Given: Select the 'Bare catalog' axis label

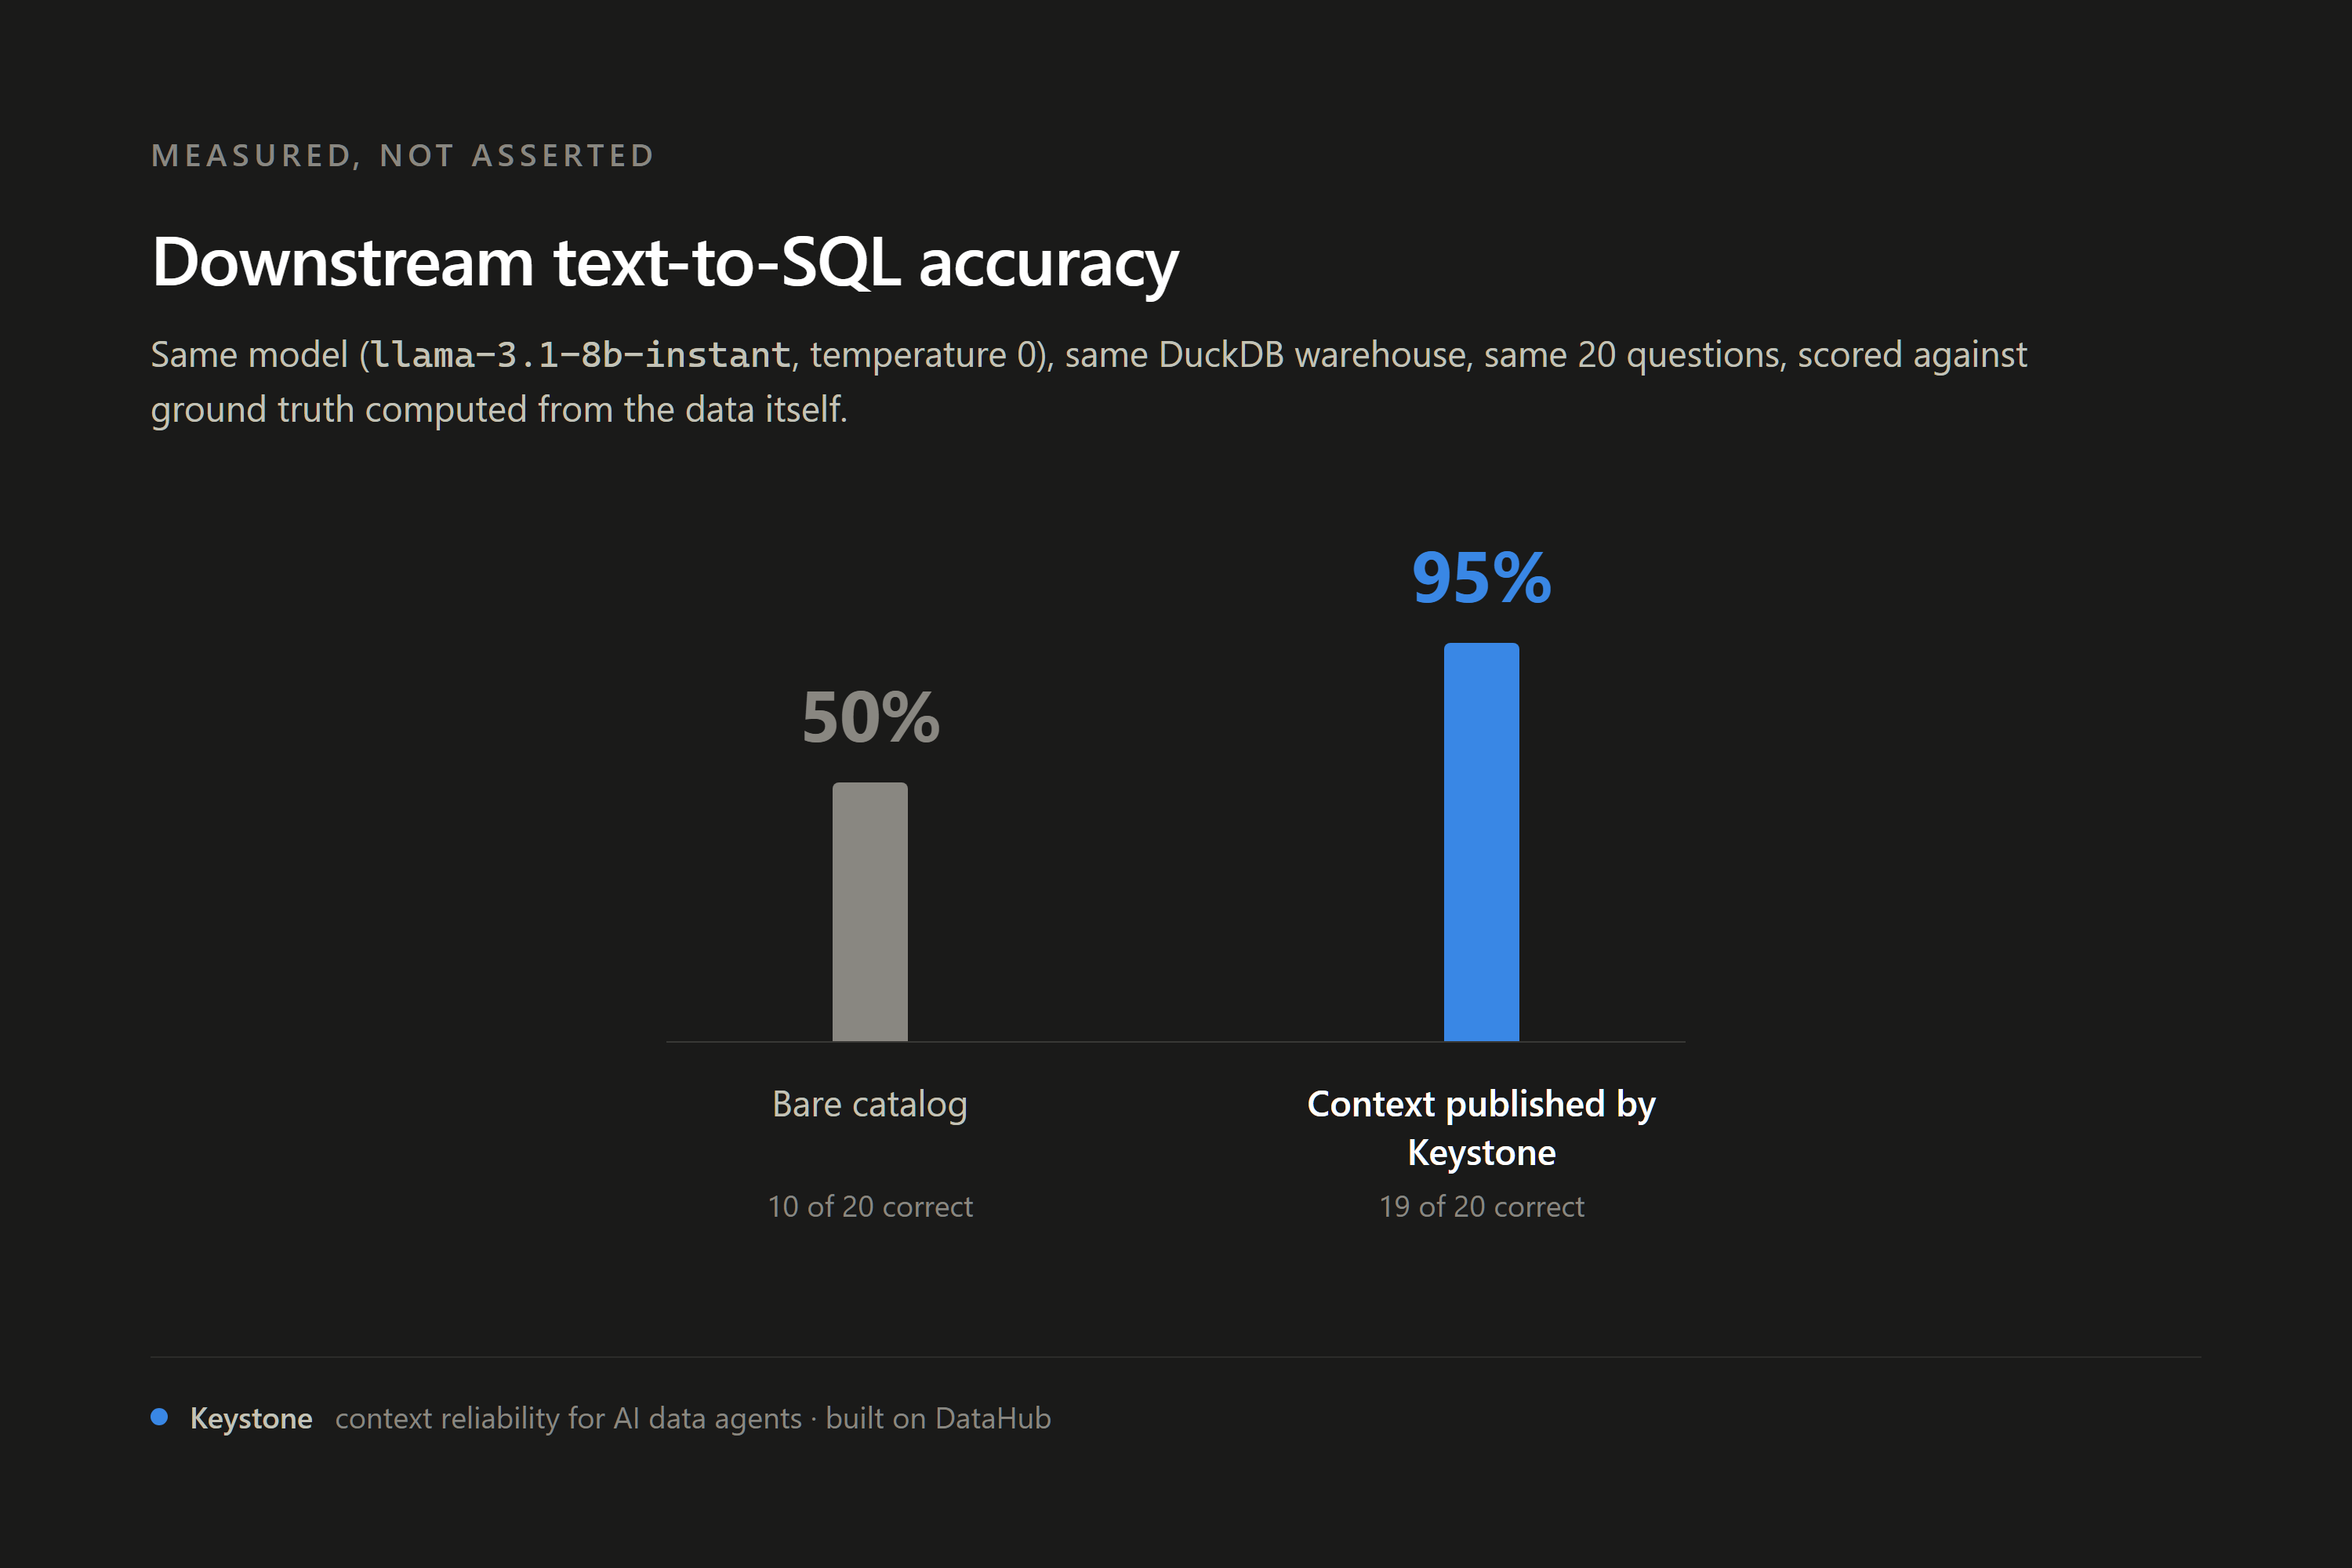Looking at the screenshot, I should (x=870, y=1105).
